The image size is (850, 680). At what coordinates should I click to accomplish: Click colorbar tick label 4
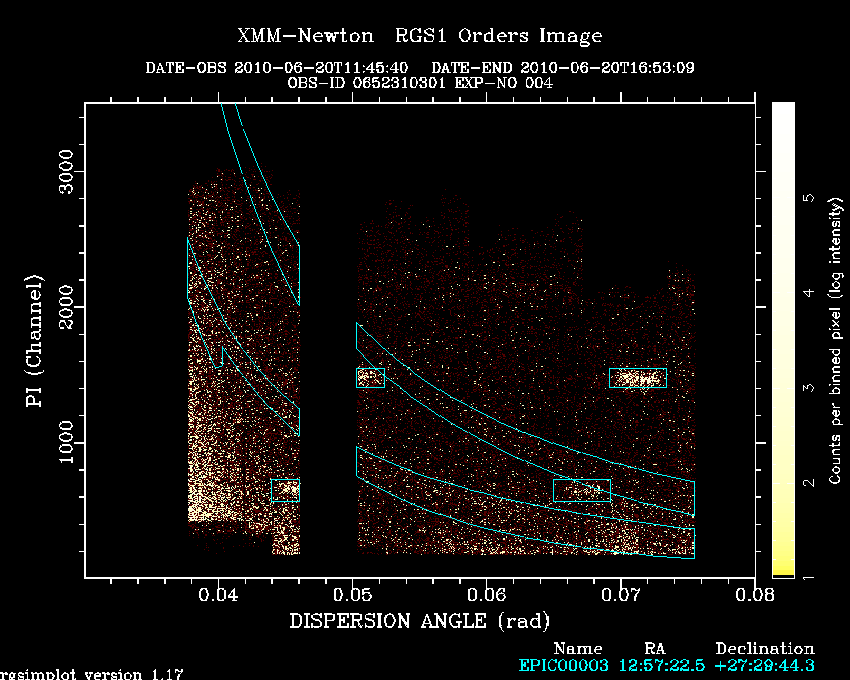[x=809, y=293]
